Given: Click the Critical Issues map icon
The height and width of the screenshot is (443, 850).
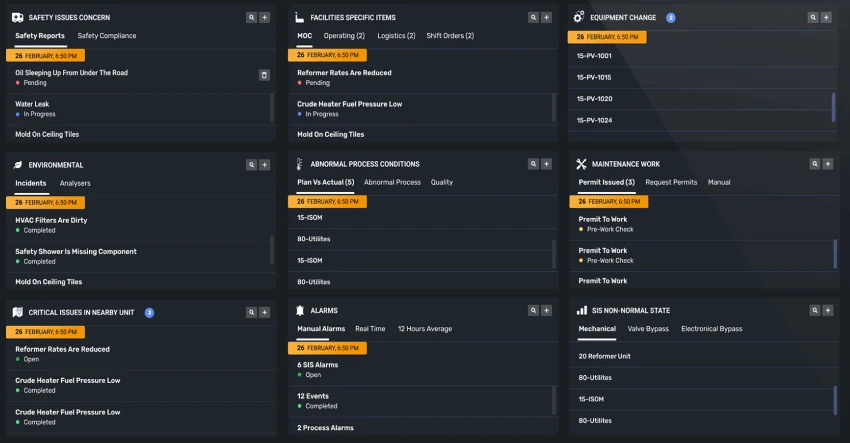Looking at the screenshot, I should click(x=17, y=312).
